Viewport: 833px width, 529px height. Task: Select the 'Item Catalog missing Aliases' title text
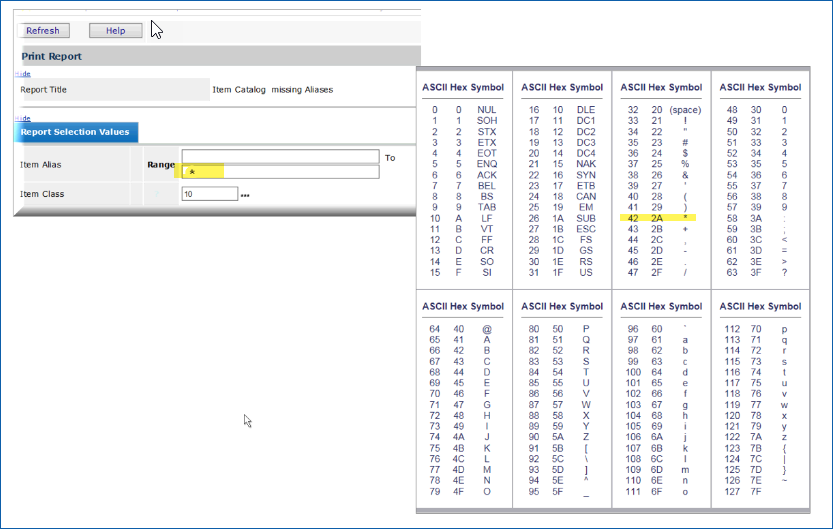coord(272,90)
